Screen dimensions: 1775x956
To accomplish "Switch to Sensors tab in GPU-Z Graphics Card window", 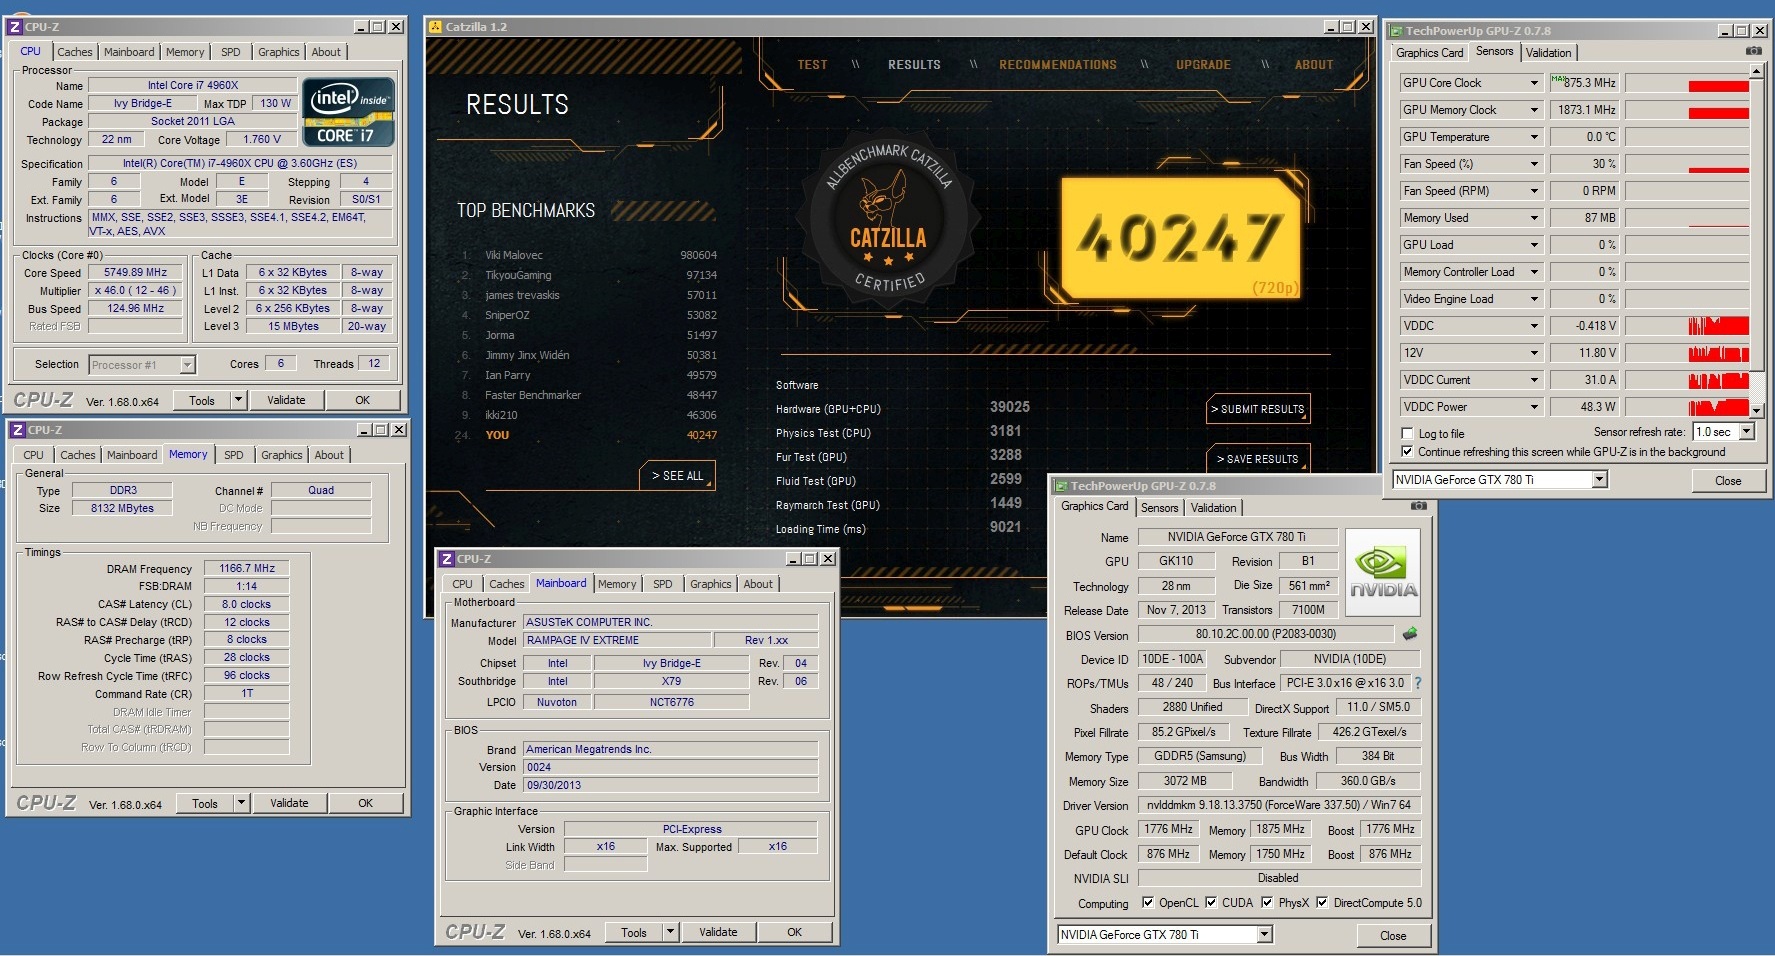I will pos(1160,508).
